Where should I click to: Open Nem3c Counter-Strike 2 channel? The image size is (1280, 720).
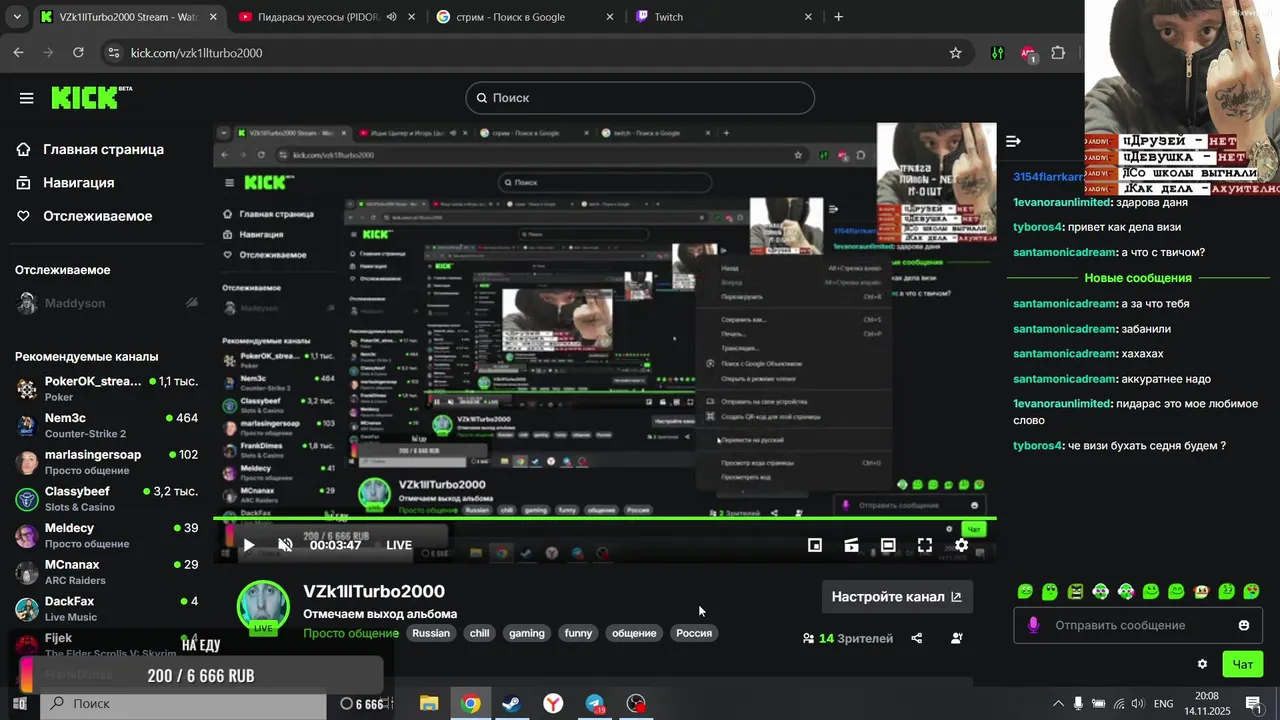pyautogui.click(x=107, y=425)
